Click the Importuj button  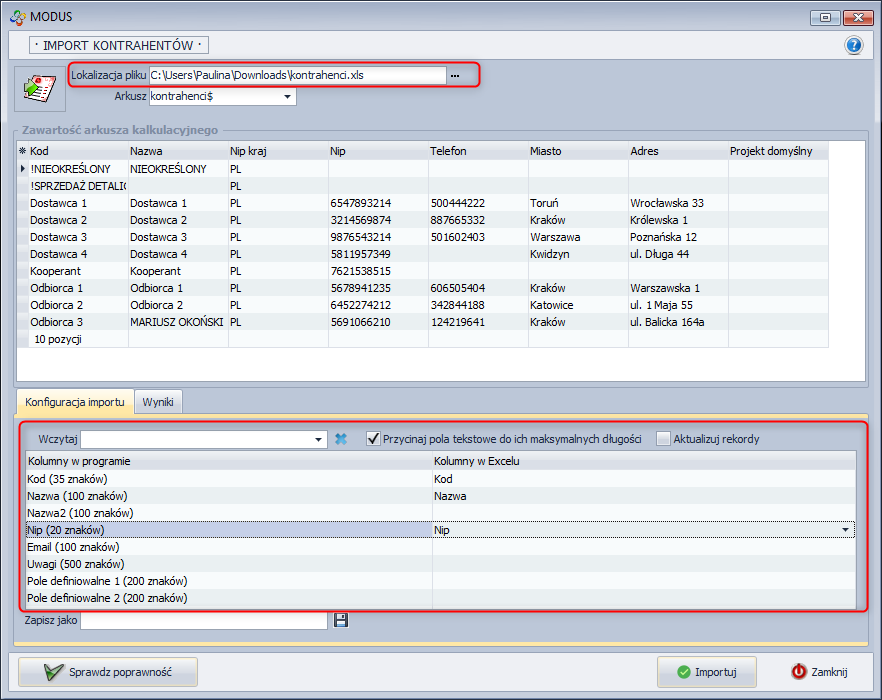click(x=706, y=672)
